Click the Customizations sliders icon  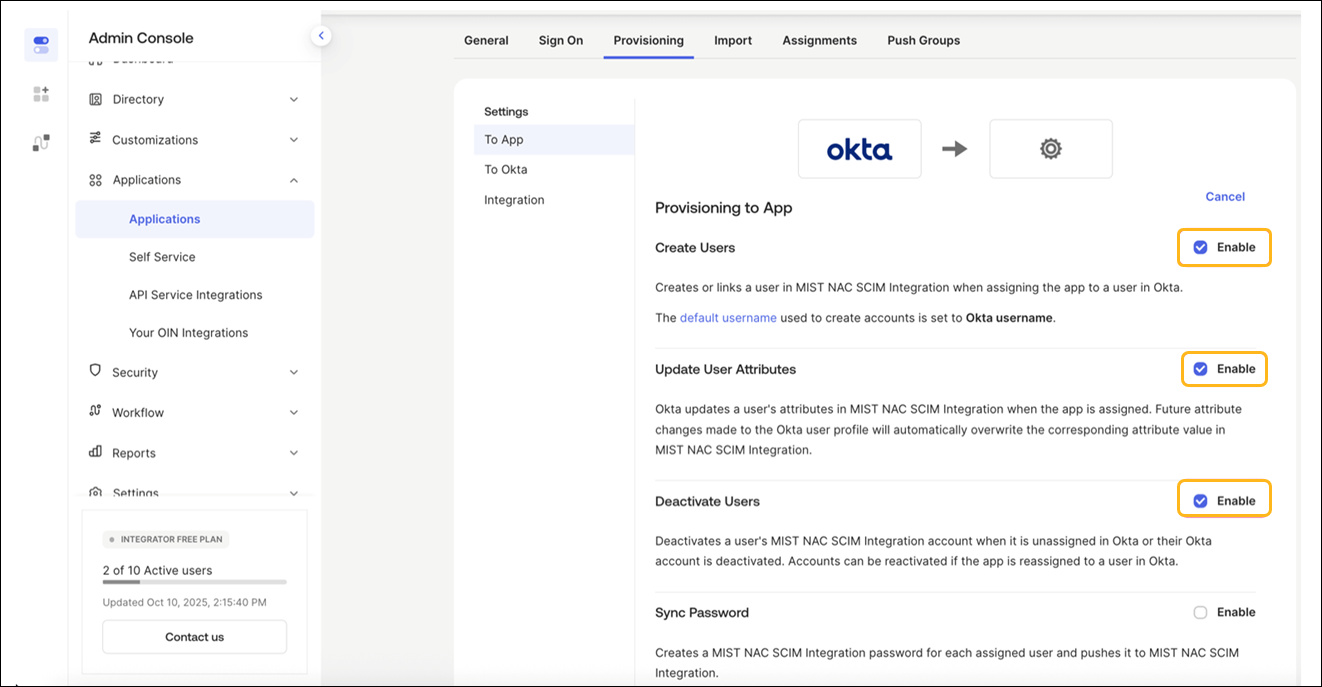(96, 139)
